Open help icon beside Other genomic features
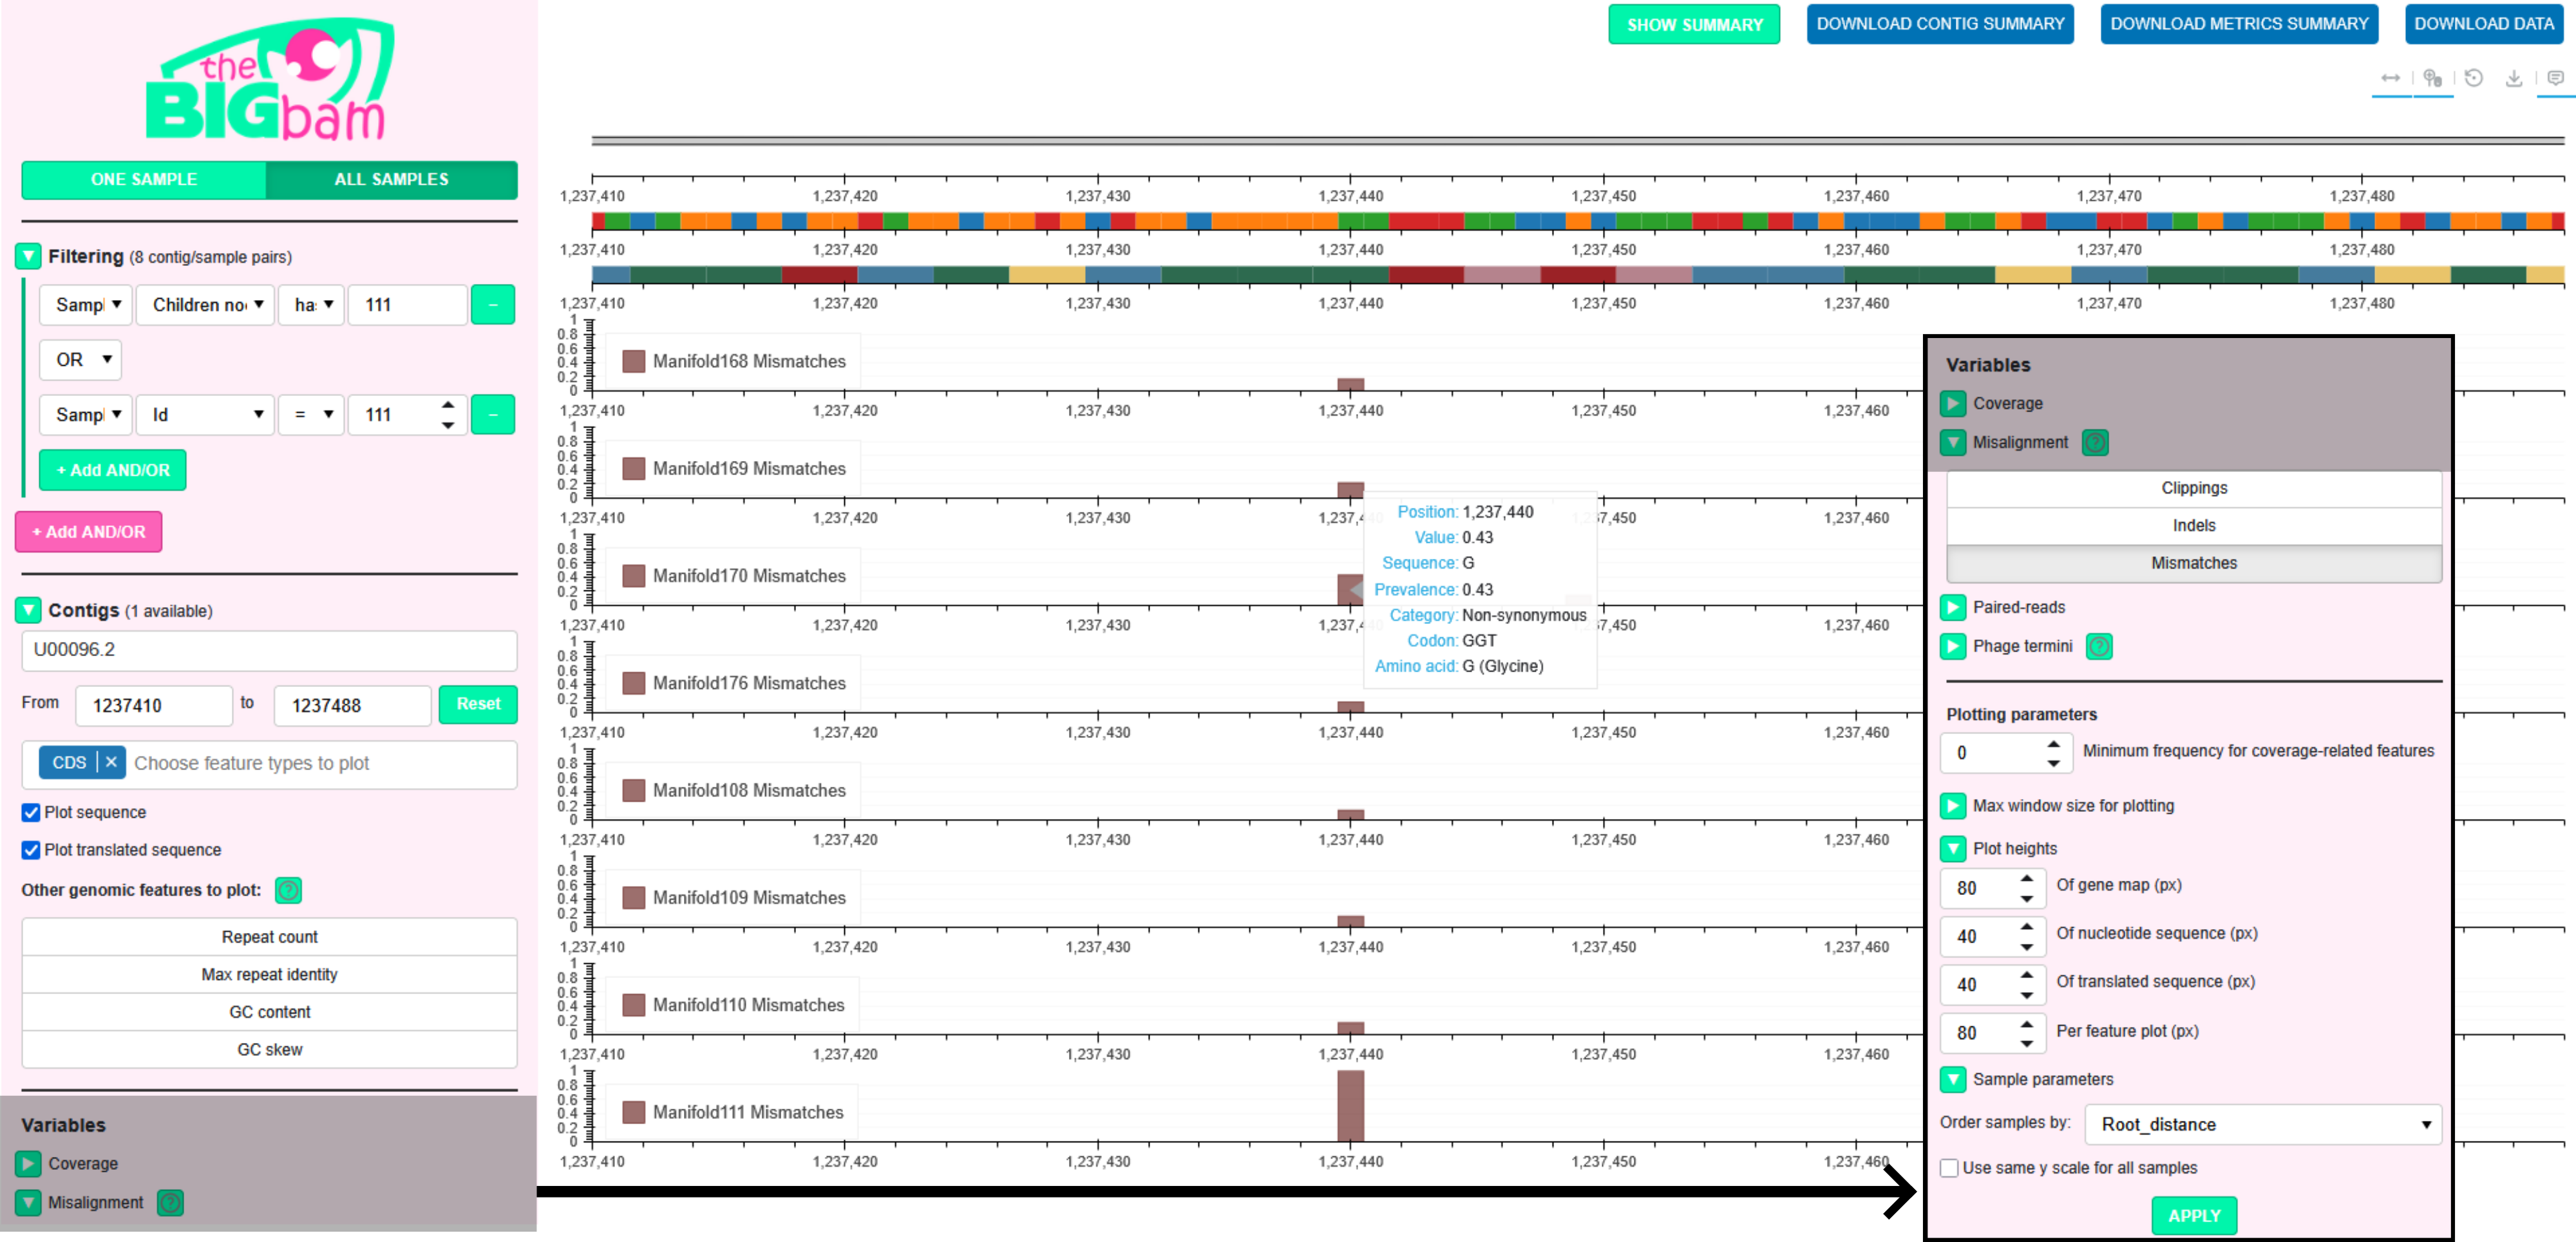This screenshot has height=1242, width=2576. [x=288, y=890]
